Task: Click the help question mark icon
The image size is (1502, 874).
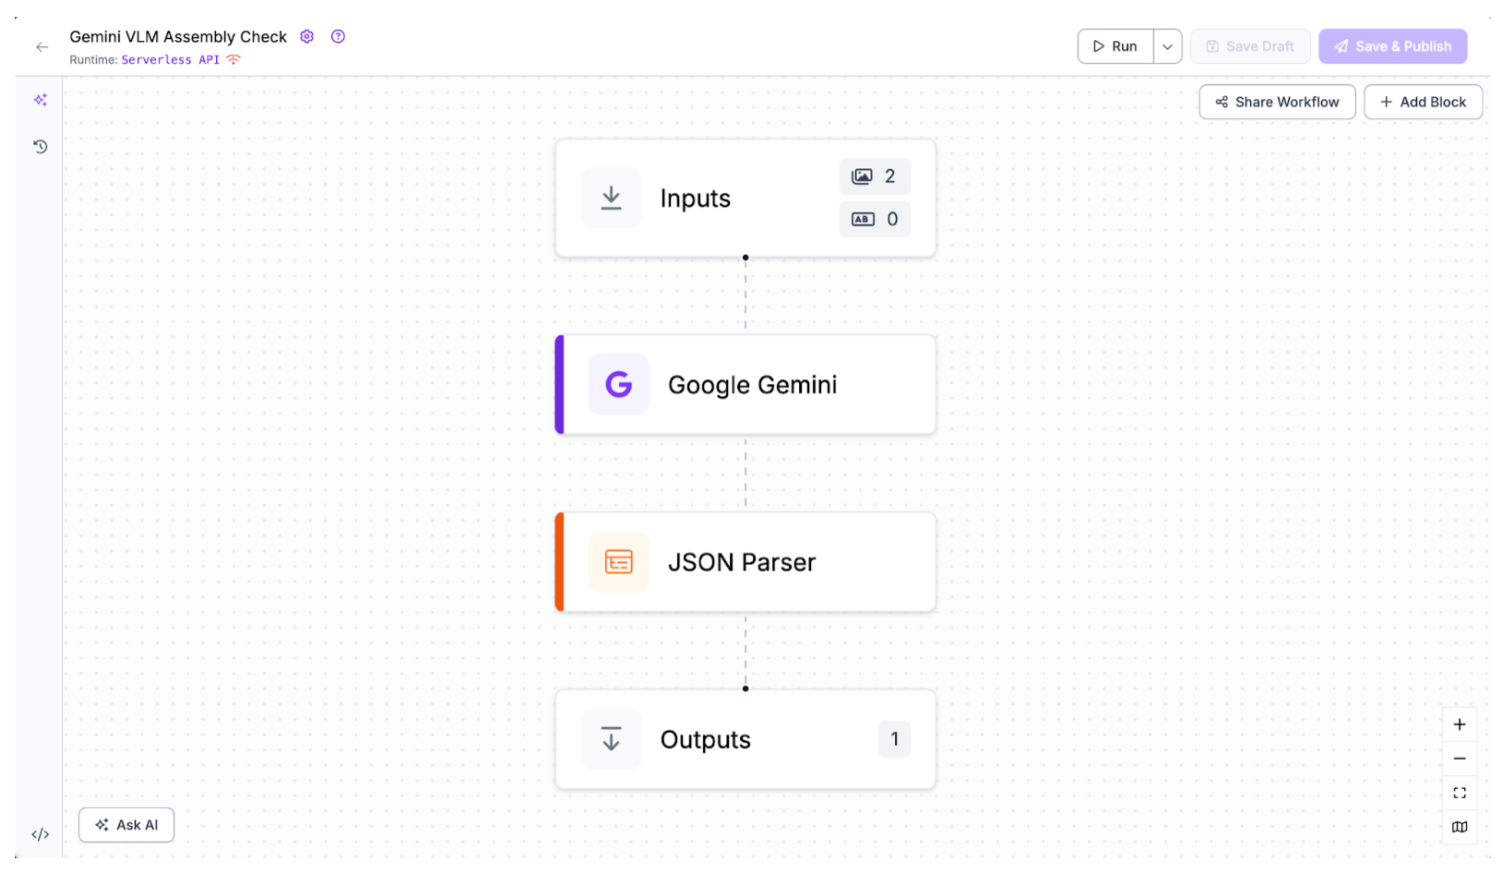Action: pyautogui.click(x=338, y=37)
